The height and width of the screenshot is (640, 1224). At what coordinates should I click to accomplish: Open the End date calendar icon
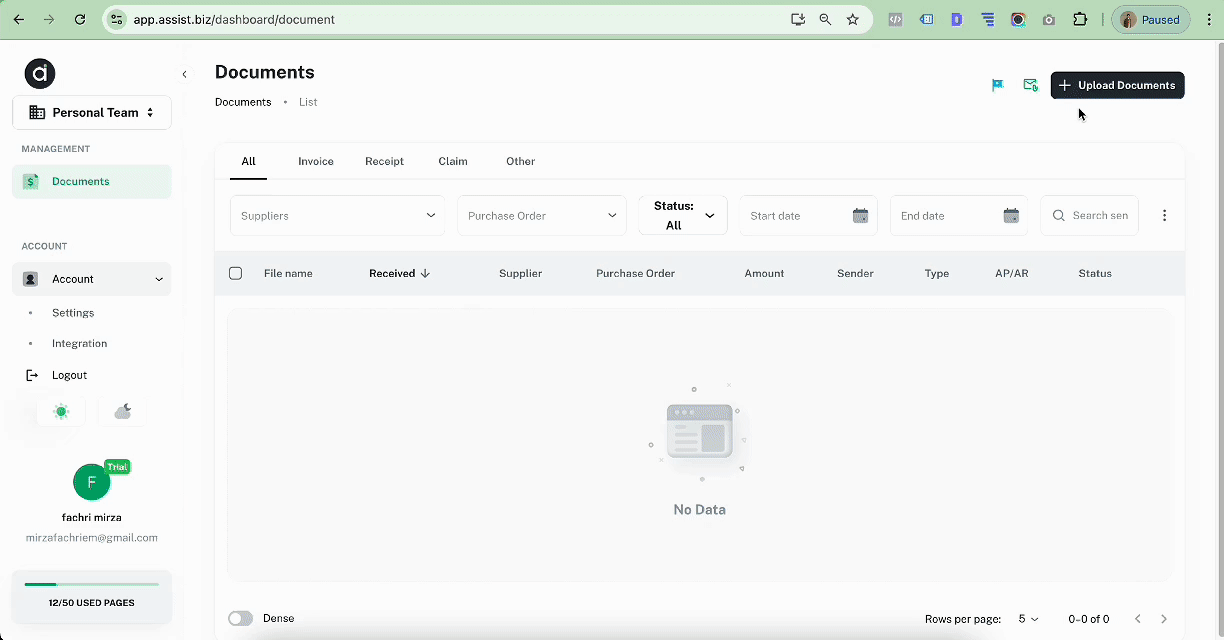pos(1011,216)
